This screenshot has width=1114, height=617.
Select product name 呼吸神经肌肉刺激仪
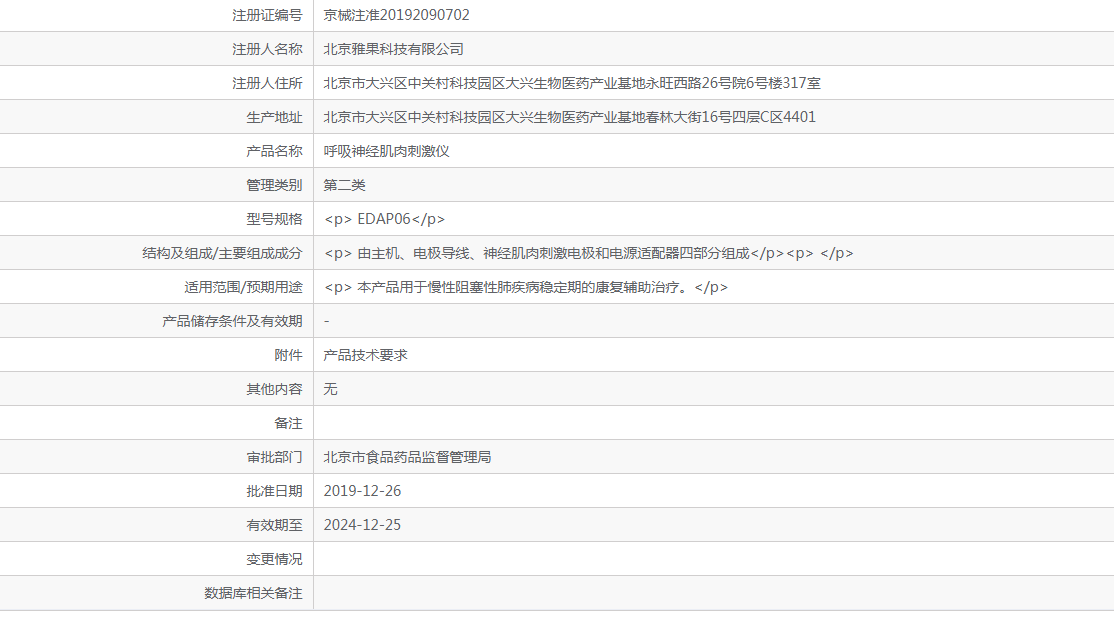point(386,151)
